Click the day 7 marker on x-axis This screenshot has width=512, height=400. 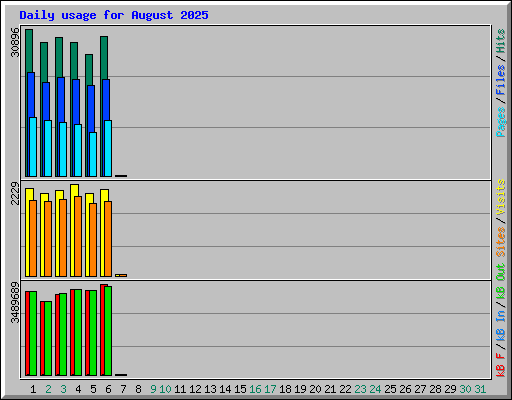(123, 389)
